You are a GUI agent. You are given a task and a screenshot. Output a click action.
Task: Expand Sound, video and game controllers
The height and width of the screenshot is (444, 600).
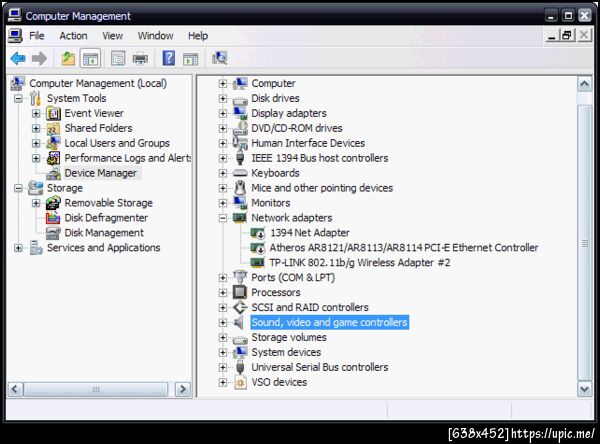click(x=223, y=322)
